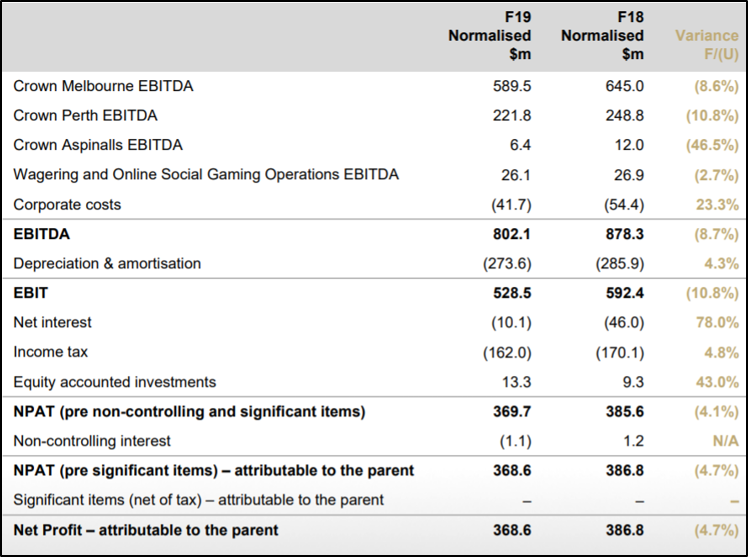Click the Crown Melbourne variance (8.6%)

pos(716,86)
